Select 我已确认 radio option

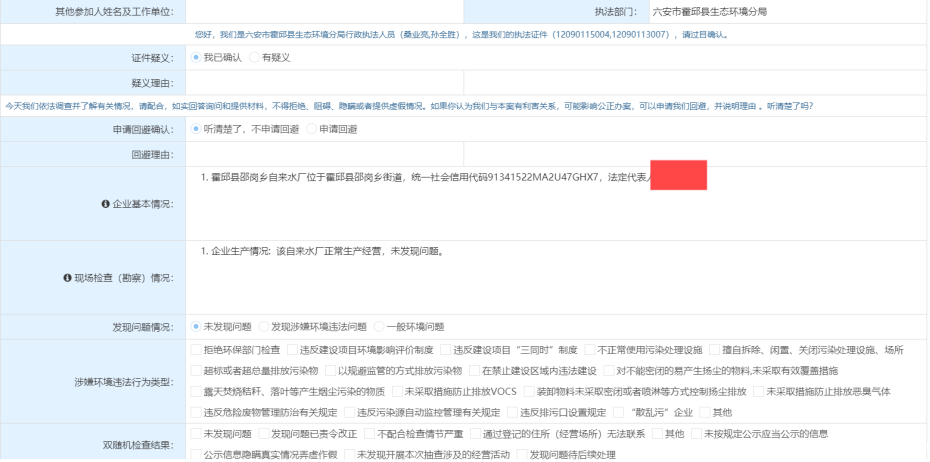tap(196, 58)
